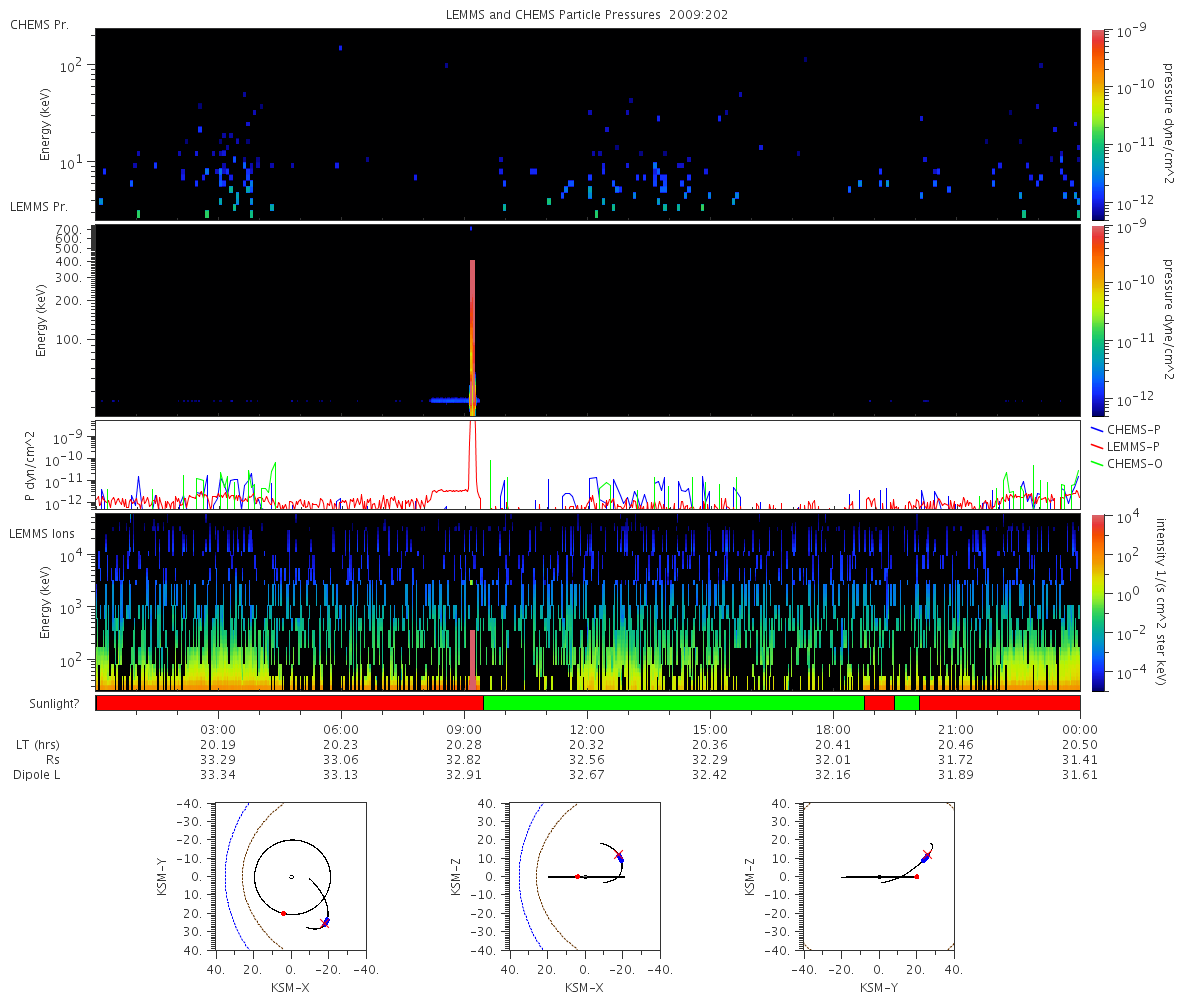Click the red X marker in KSM-X/KSM-Z plot
Viewport: 1200px width, 1000px height.
pos(619,855)
